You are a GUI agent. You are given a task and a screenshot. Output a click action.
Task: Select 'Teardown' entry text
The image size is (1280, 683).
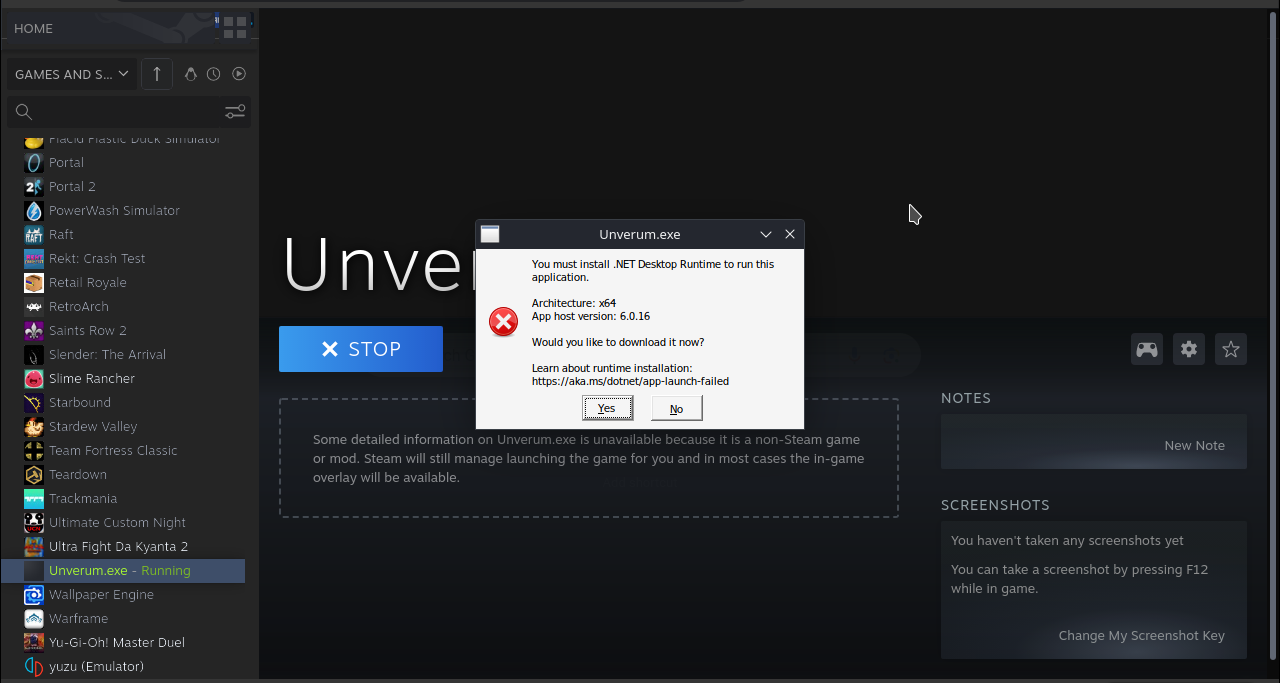78,474
